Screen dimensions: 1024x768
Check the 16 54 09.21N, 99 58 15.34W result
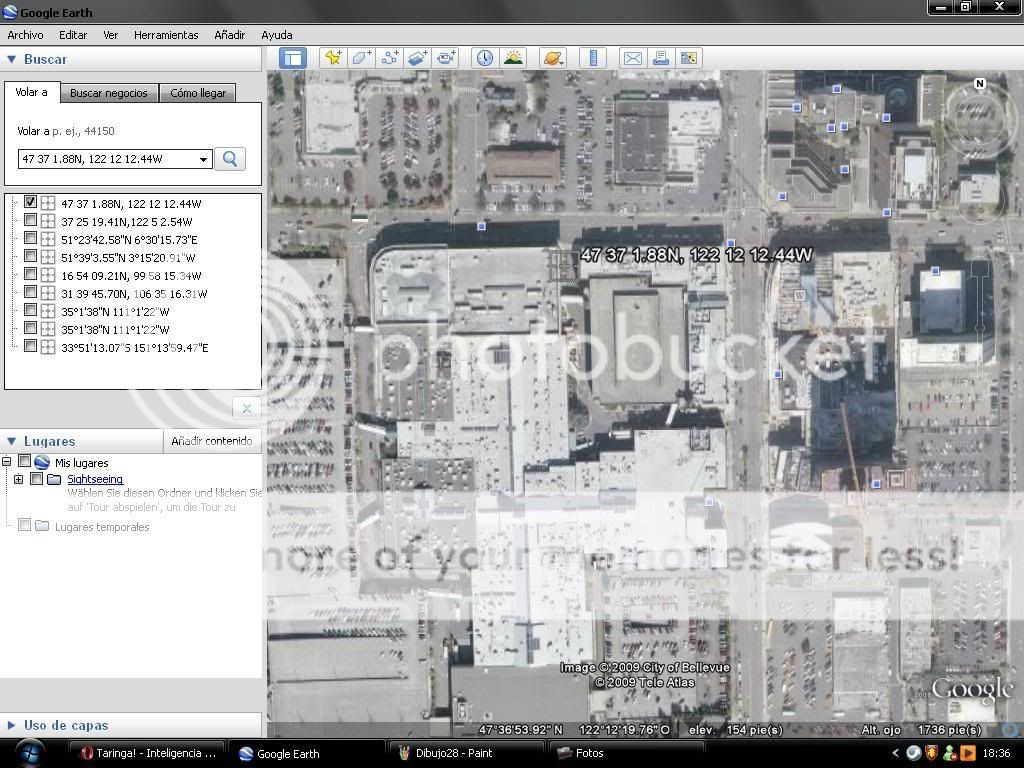click(x=30, y=274)
